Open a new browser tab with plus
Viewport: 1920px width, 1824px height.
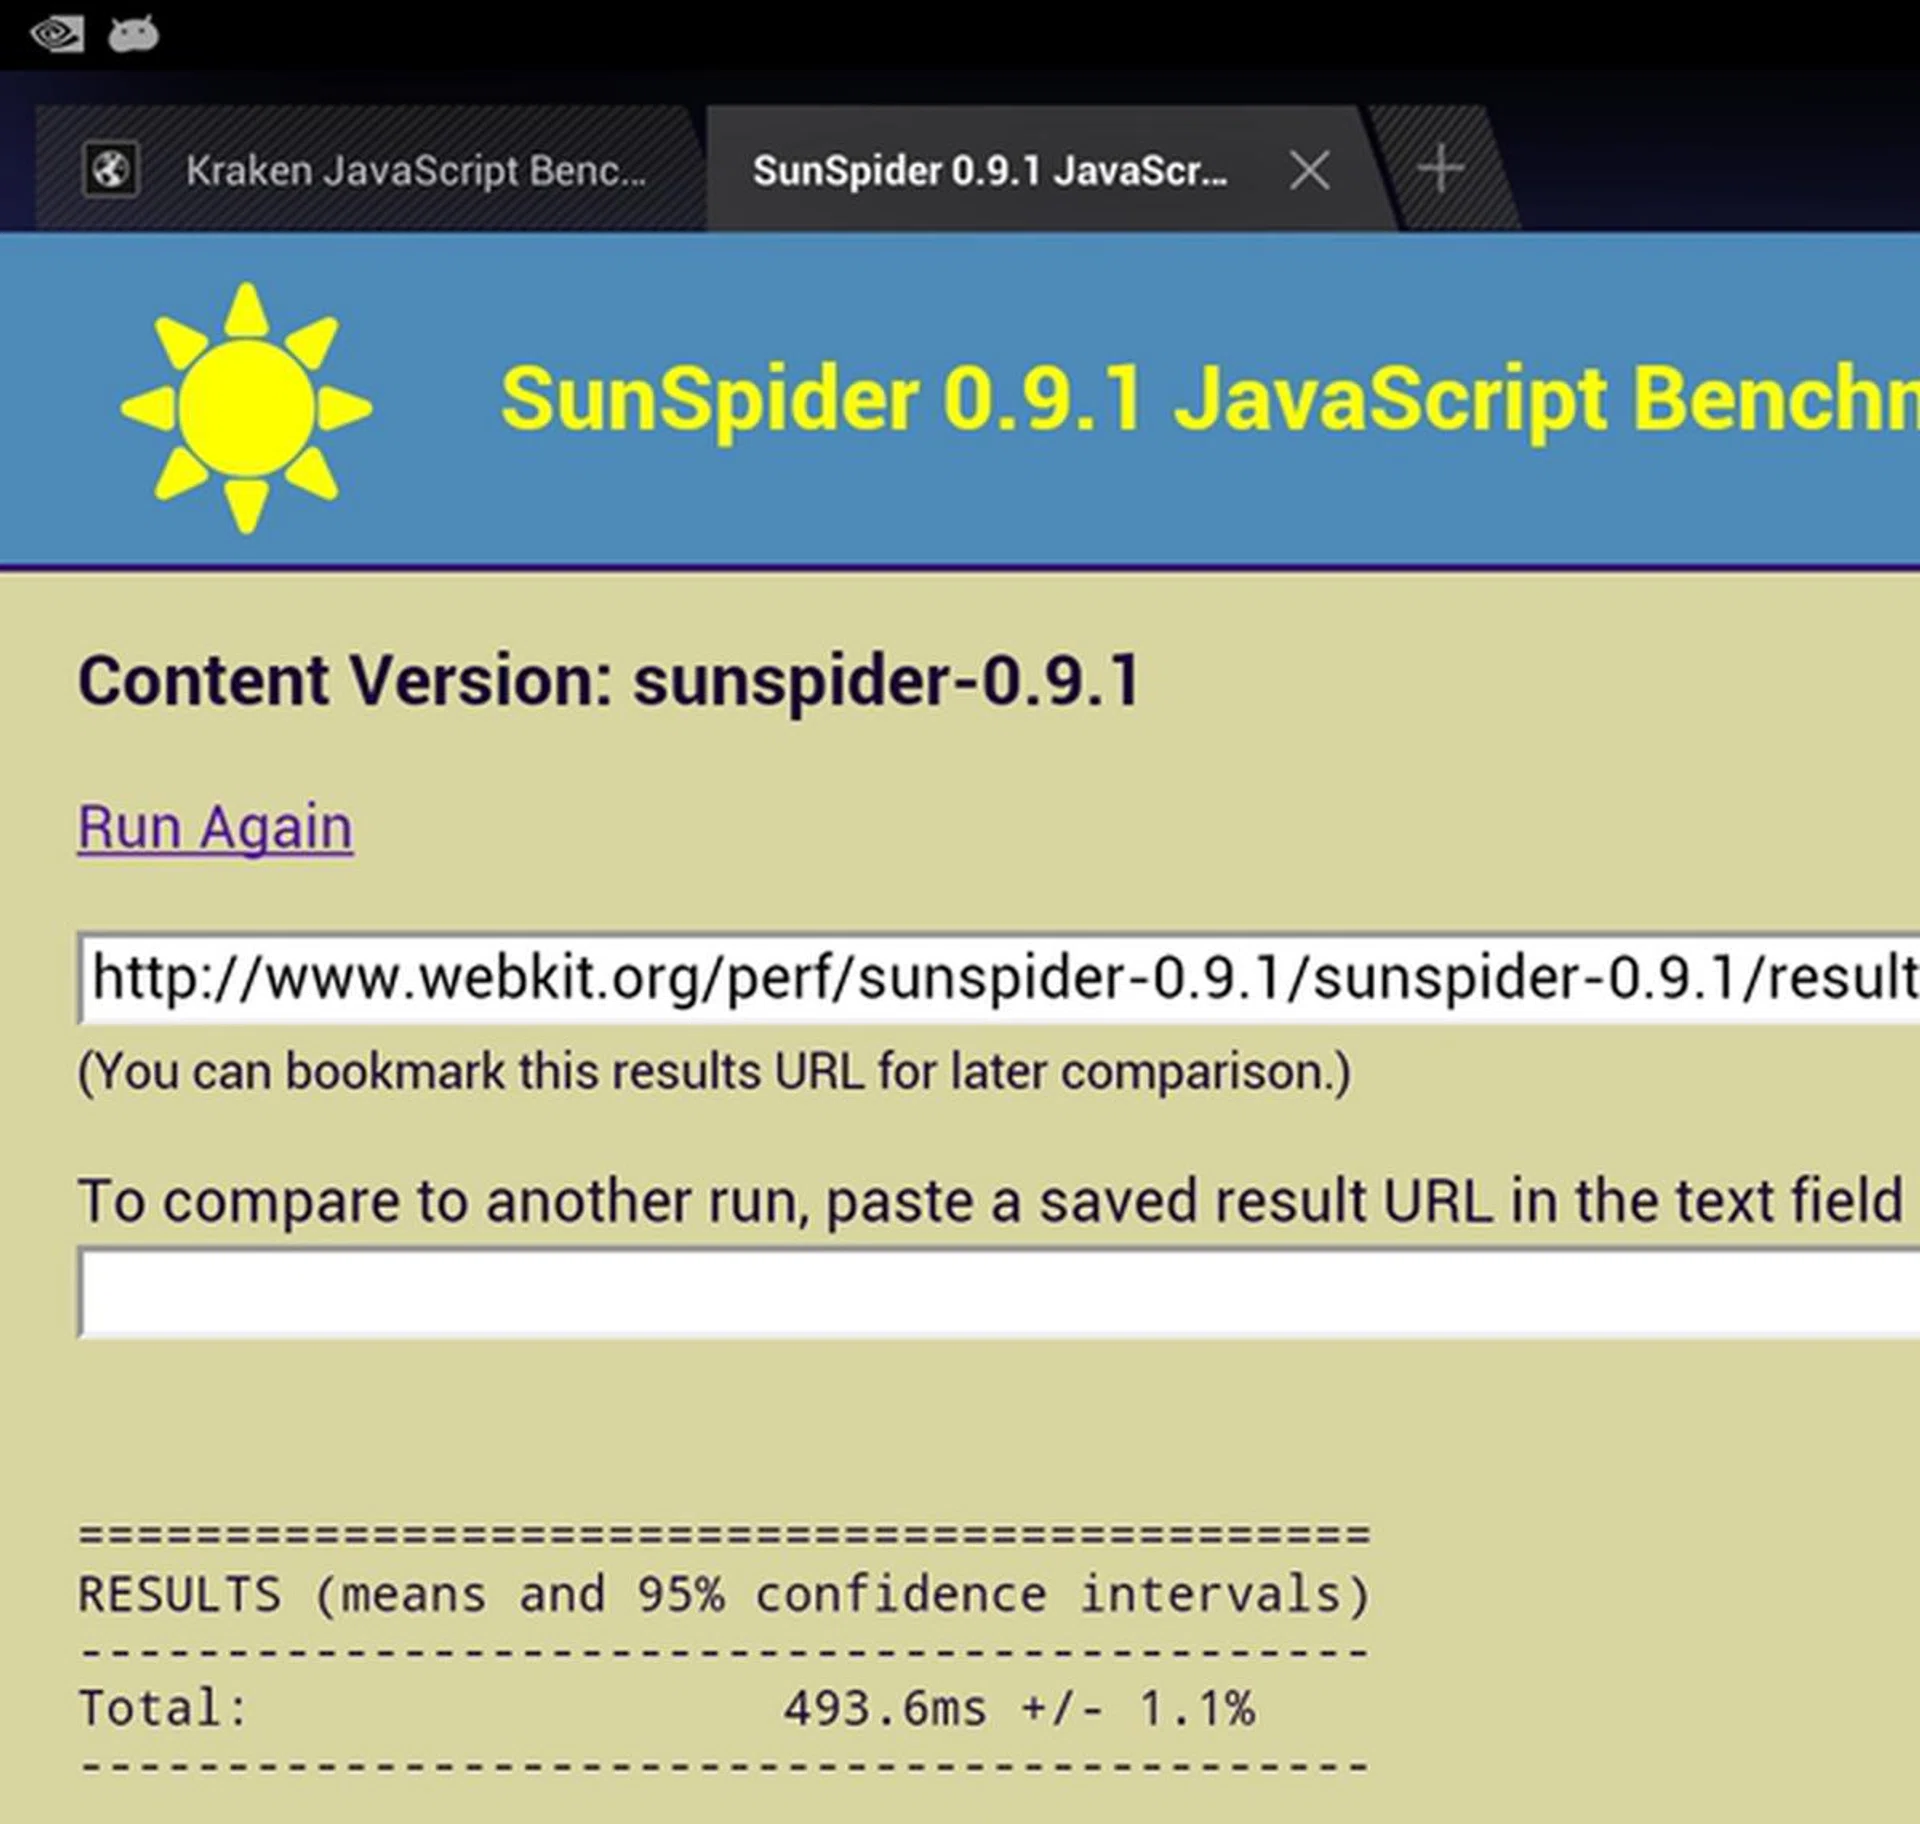pos(1441,169)
